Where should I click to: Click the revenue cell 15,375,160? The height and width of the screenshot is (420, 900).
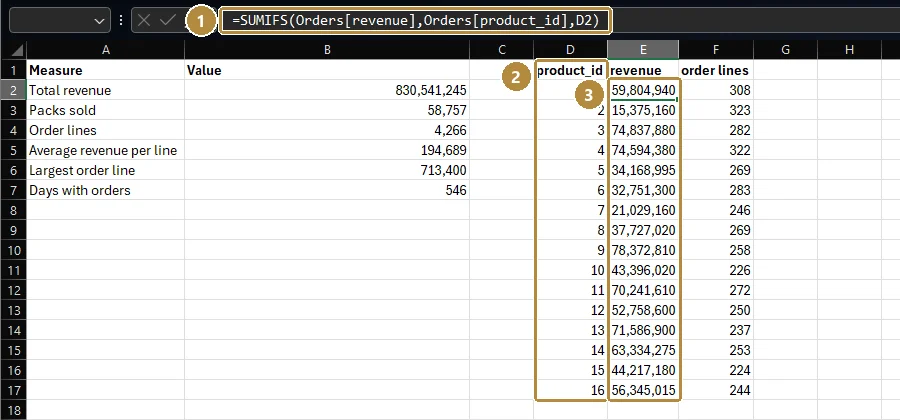[643, 110]
